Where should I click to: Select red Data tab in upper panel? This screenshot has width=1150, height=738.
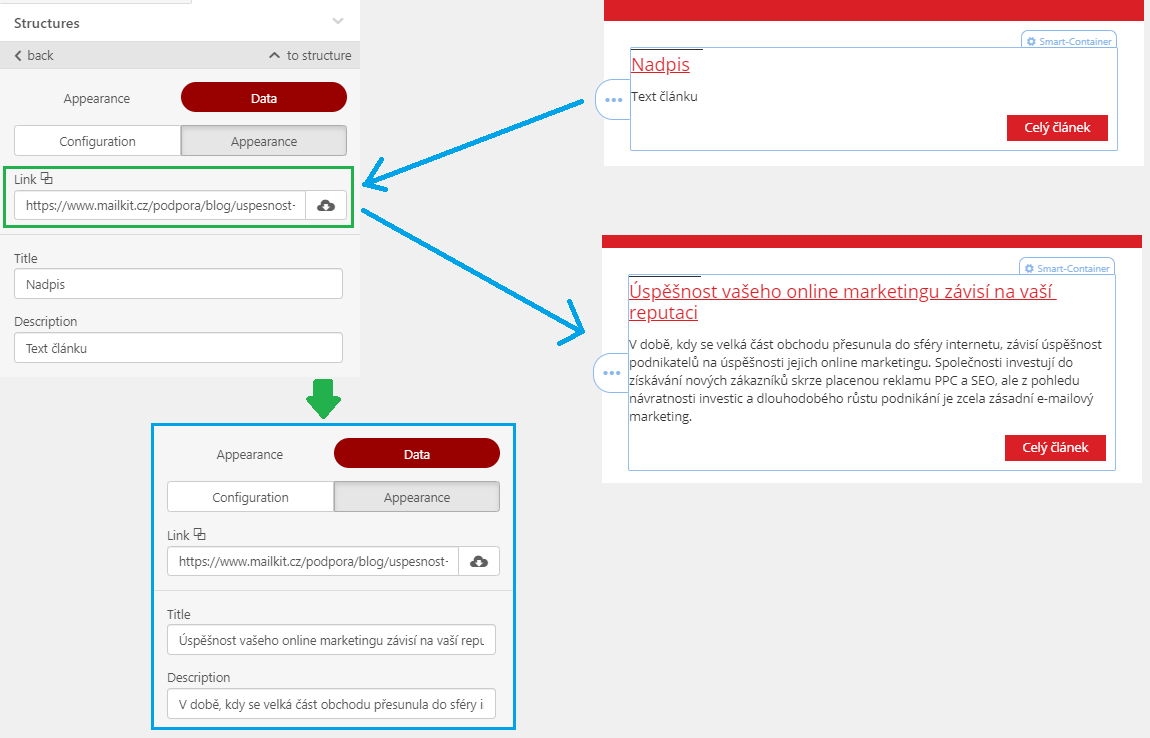[264, 98]
